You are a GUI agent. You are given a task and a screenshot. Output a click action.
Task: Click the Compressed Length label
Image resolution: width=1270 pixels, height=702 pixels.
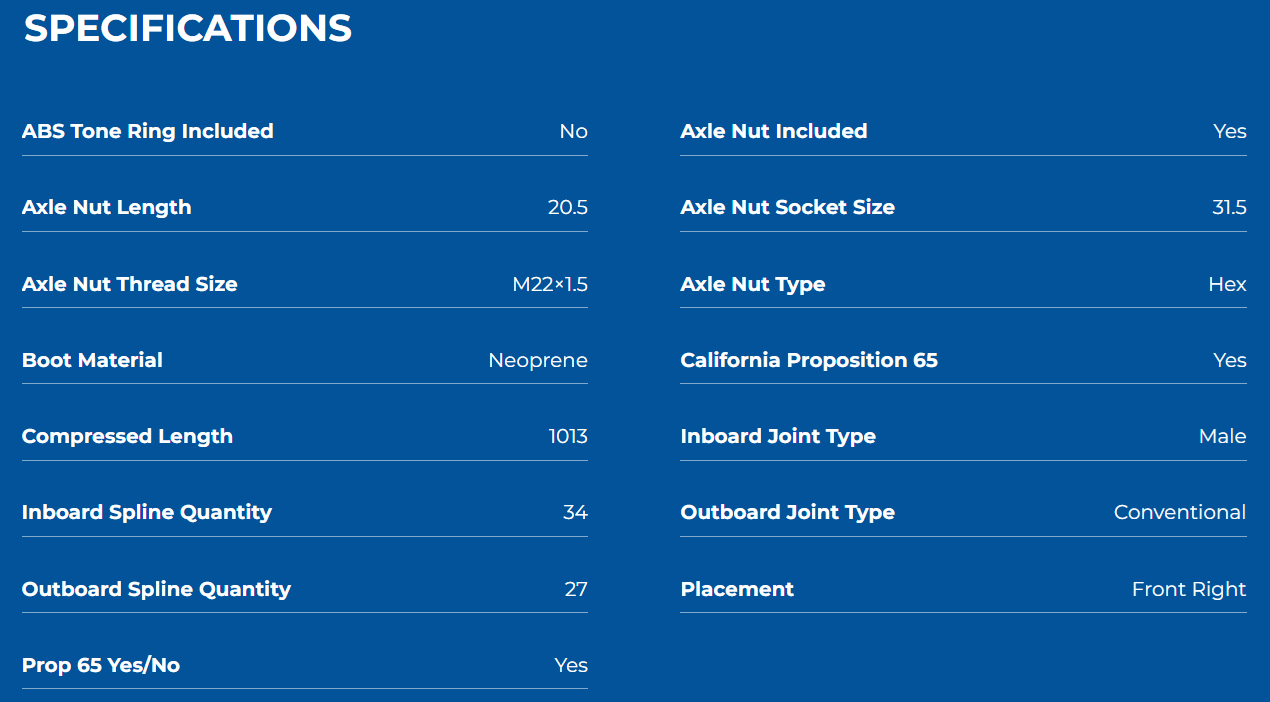point(127,436)
